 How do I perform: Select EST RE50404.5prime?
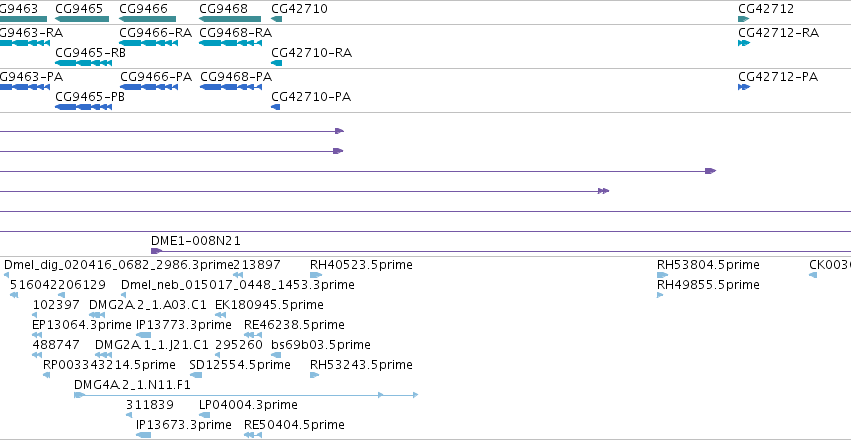[253, 435]
